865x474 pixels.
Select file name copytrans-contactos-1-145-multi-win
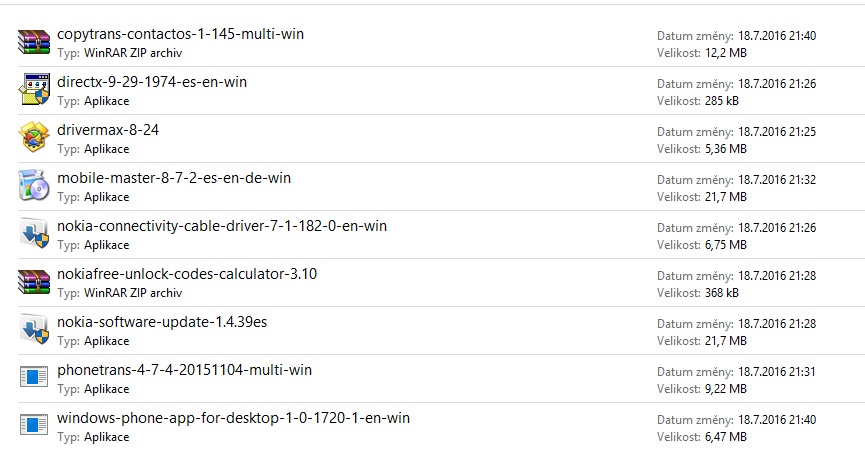point(180,34)
